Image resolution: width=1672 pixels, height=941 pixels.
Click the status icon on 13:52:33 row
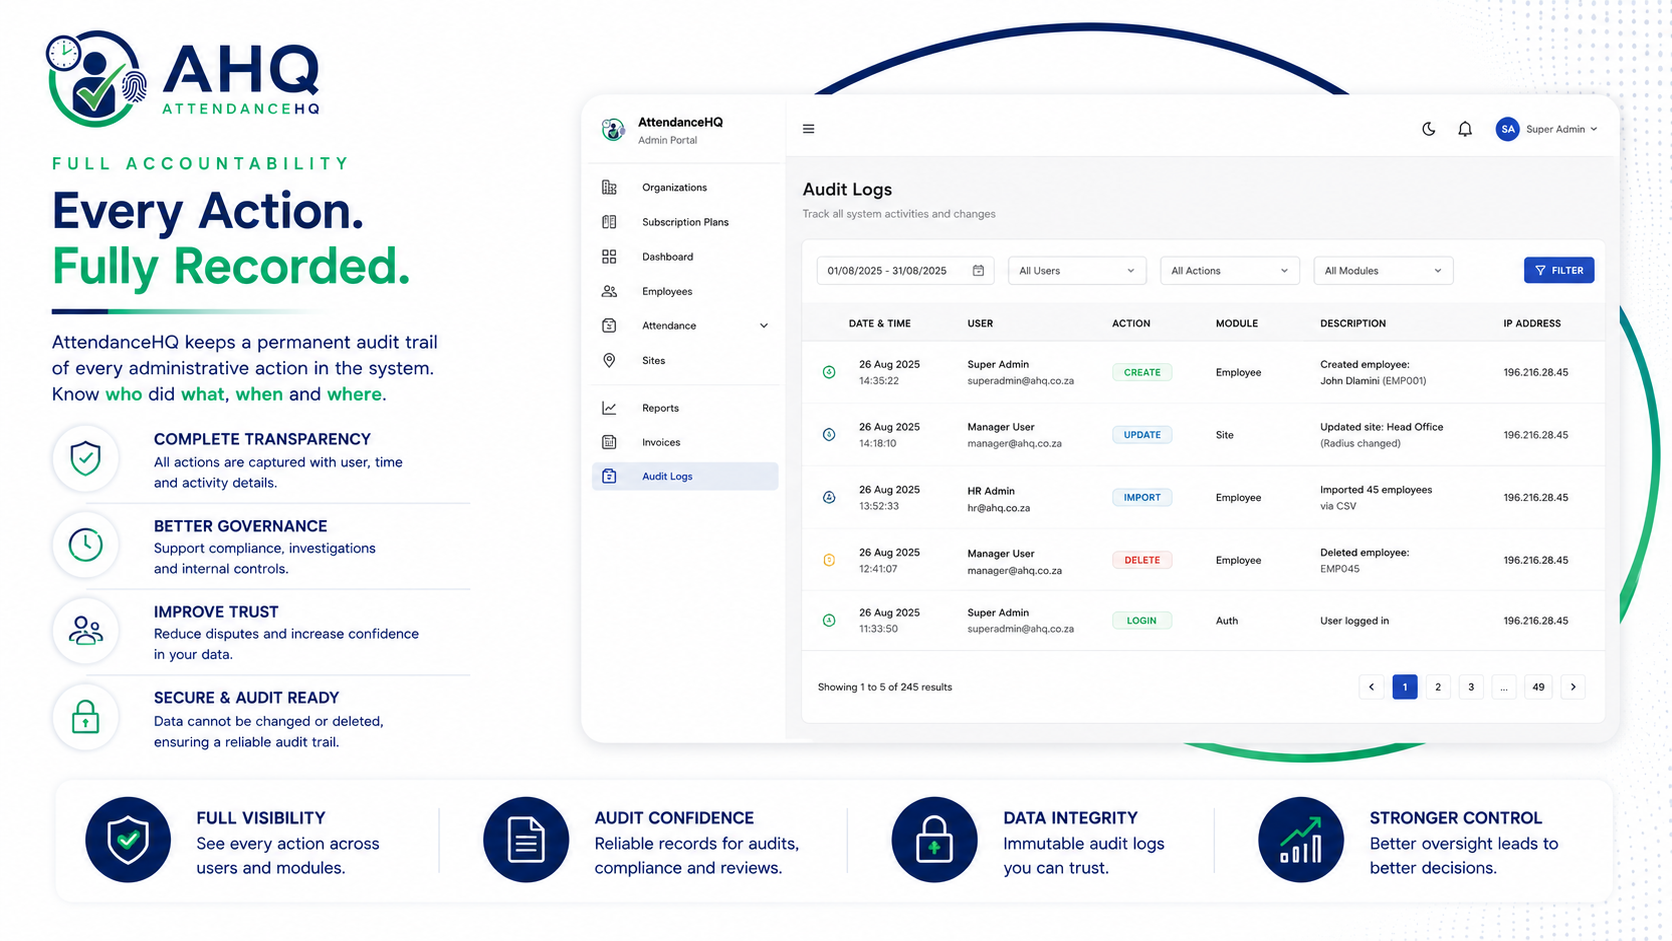click(829, 497)
